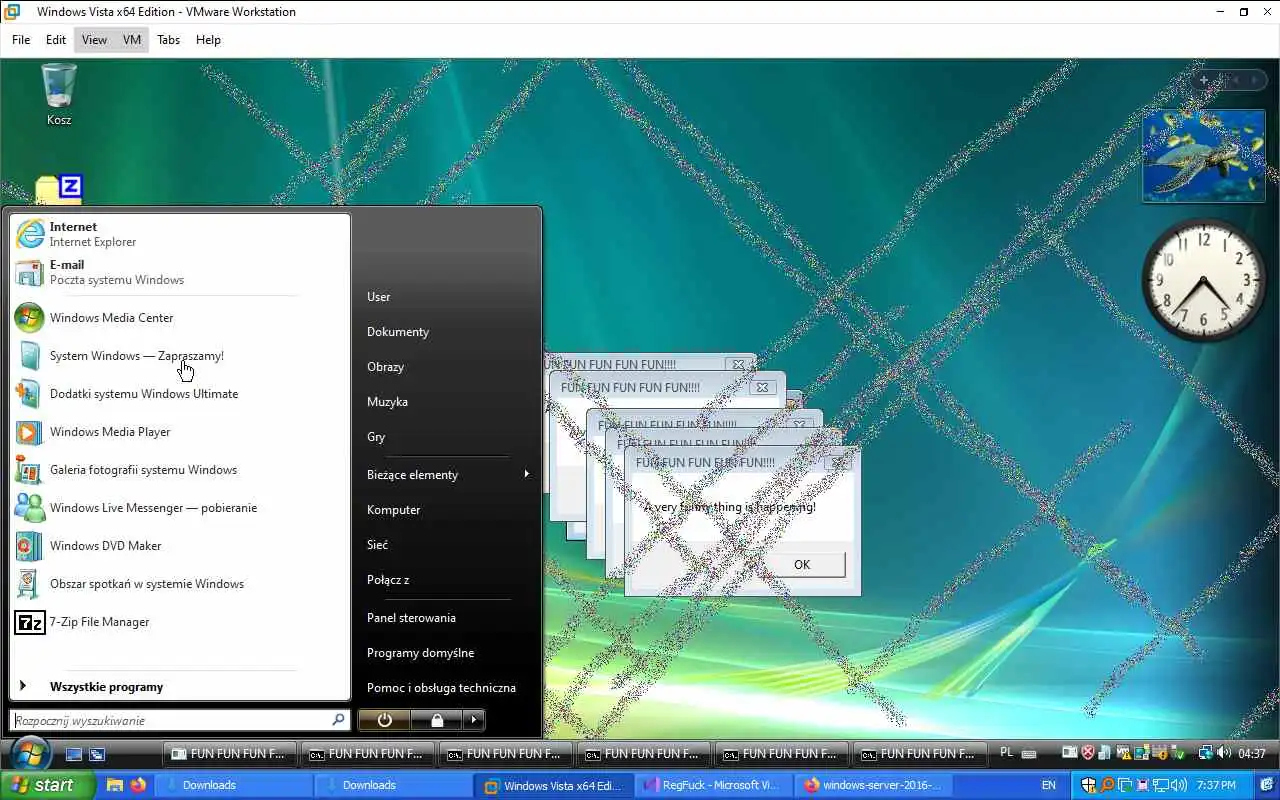
Task: Click the Vista Start orb
Action: tap(29, 752)
